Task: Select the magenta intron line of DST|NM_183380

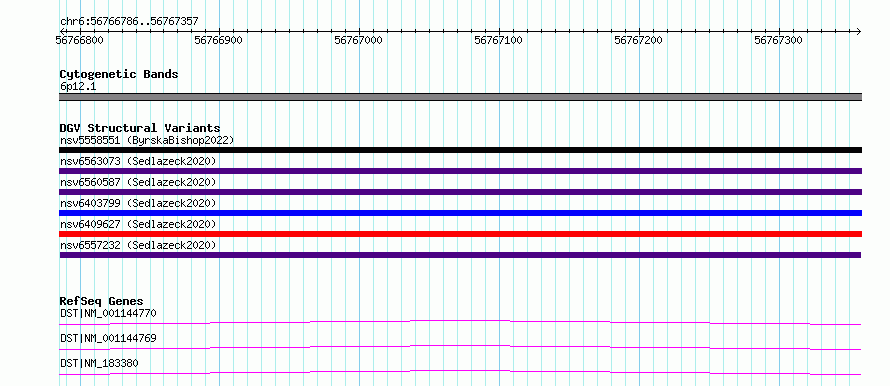Action: tap(460, 372)
